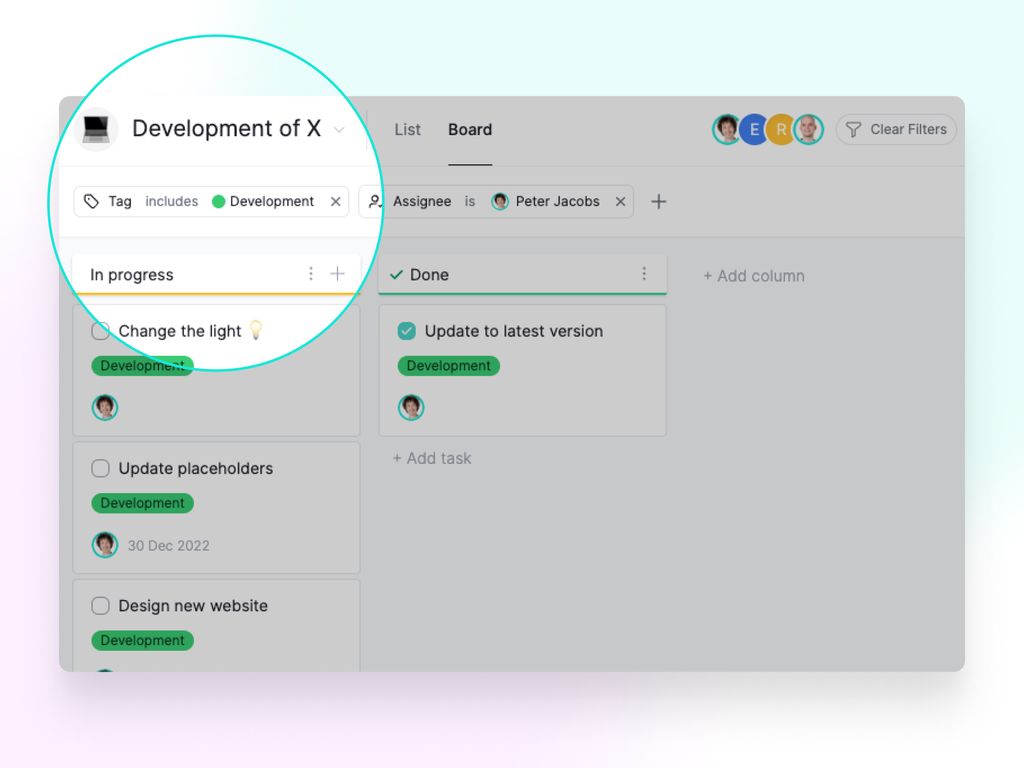Open the Peter Jacobs assignee value
Image resolution: width=1024 pixels, height=768 pixels.
click(545, 201)
